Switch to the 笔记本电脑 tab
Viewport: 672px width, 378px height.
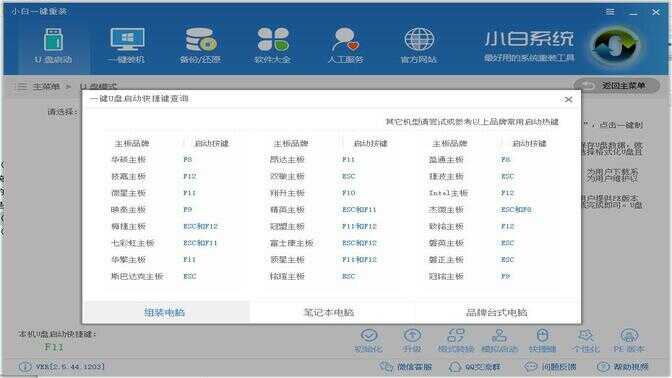click(329, 312)
